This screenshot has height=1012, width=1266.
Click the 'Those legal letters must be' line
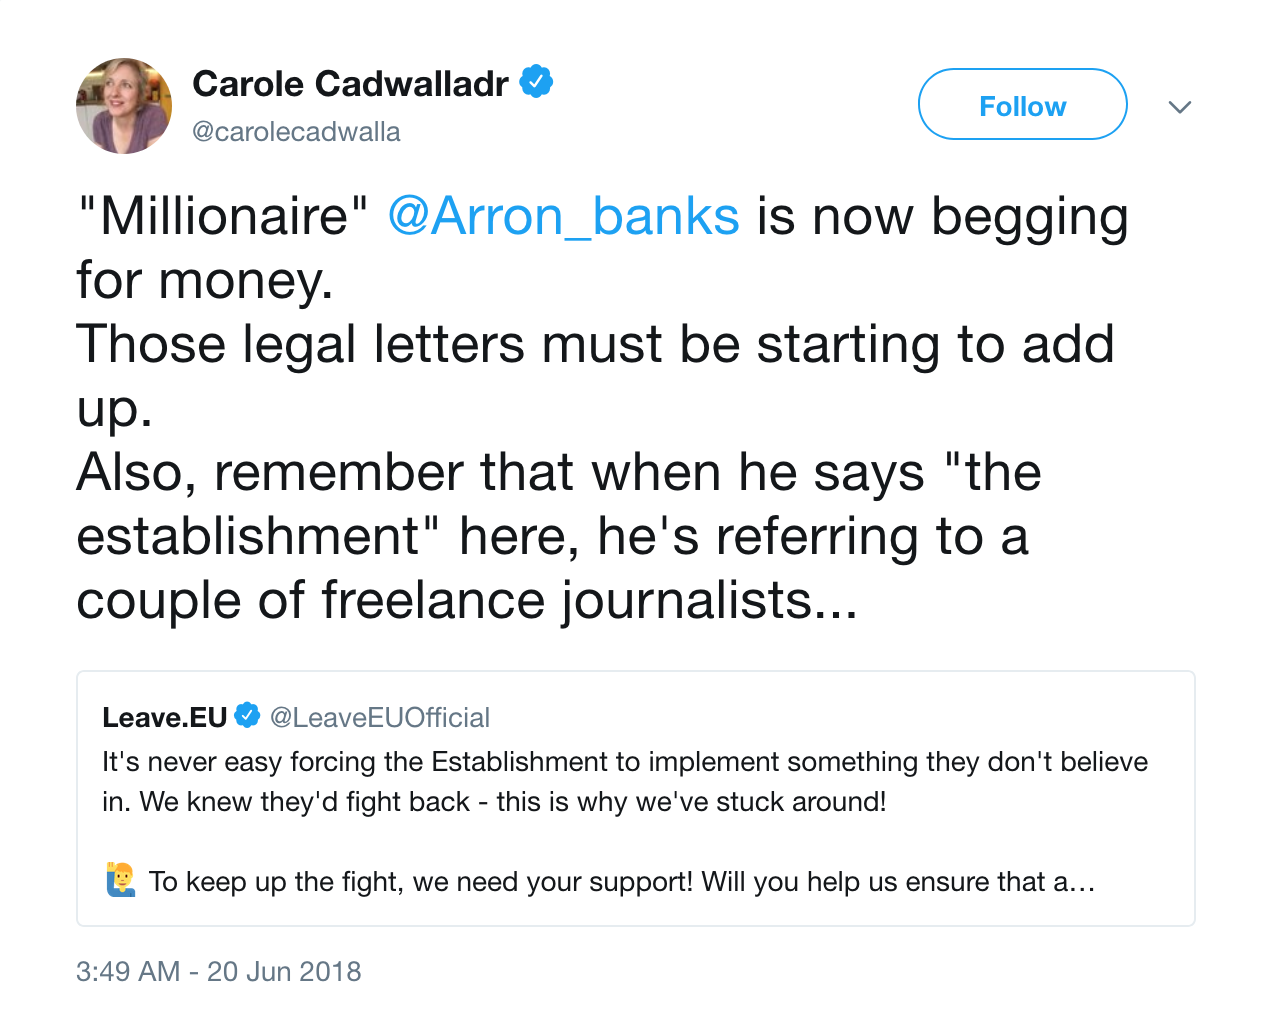pos(595,344)
